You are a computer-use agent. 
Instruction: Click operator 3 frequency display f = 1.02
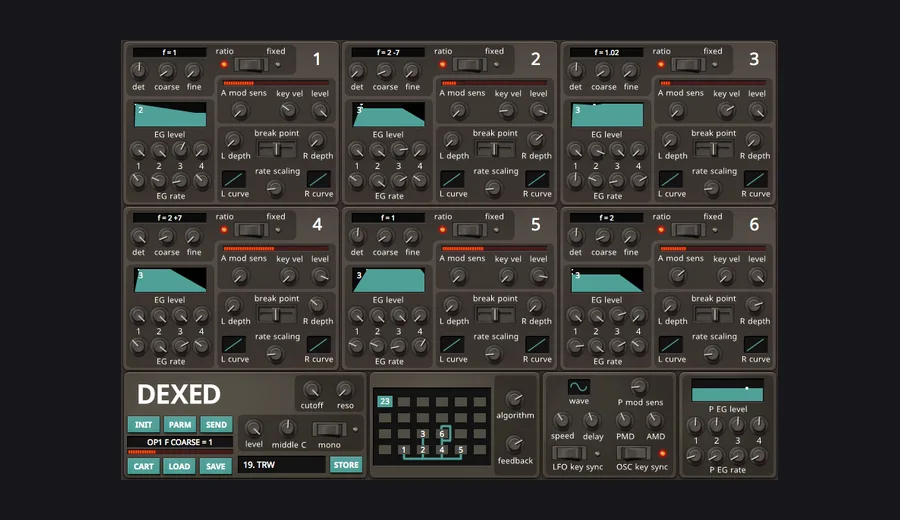(x=607, y=52)
